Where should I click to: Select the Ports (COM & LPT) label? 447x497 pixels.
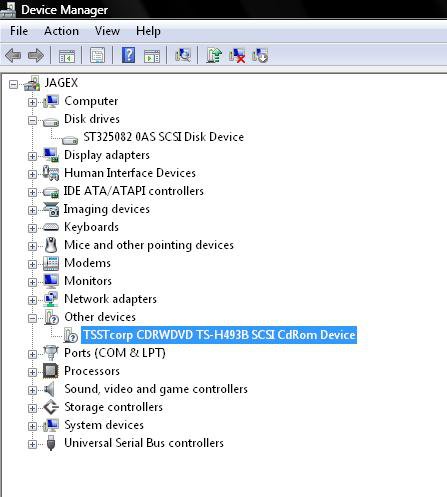[x=115, y=353]
